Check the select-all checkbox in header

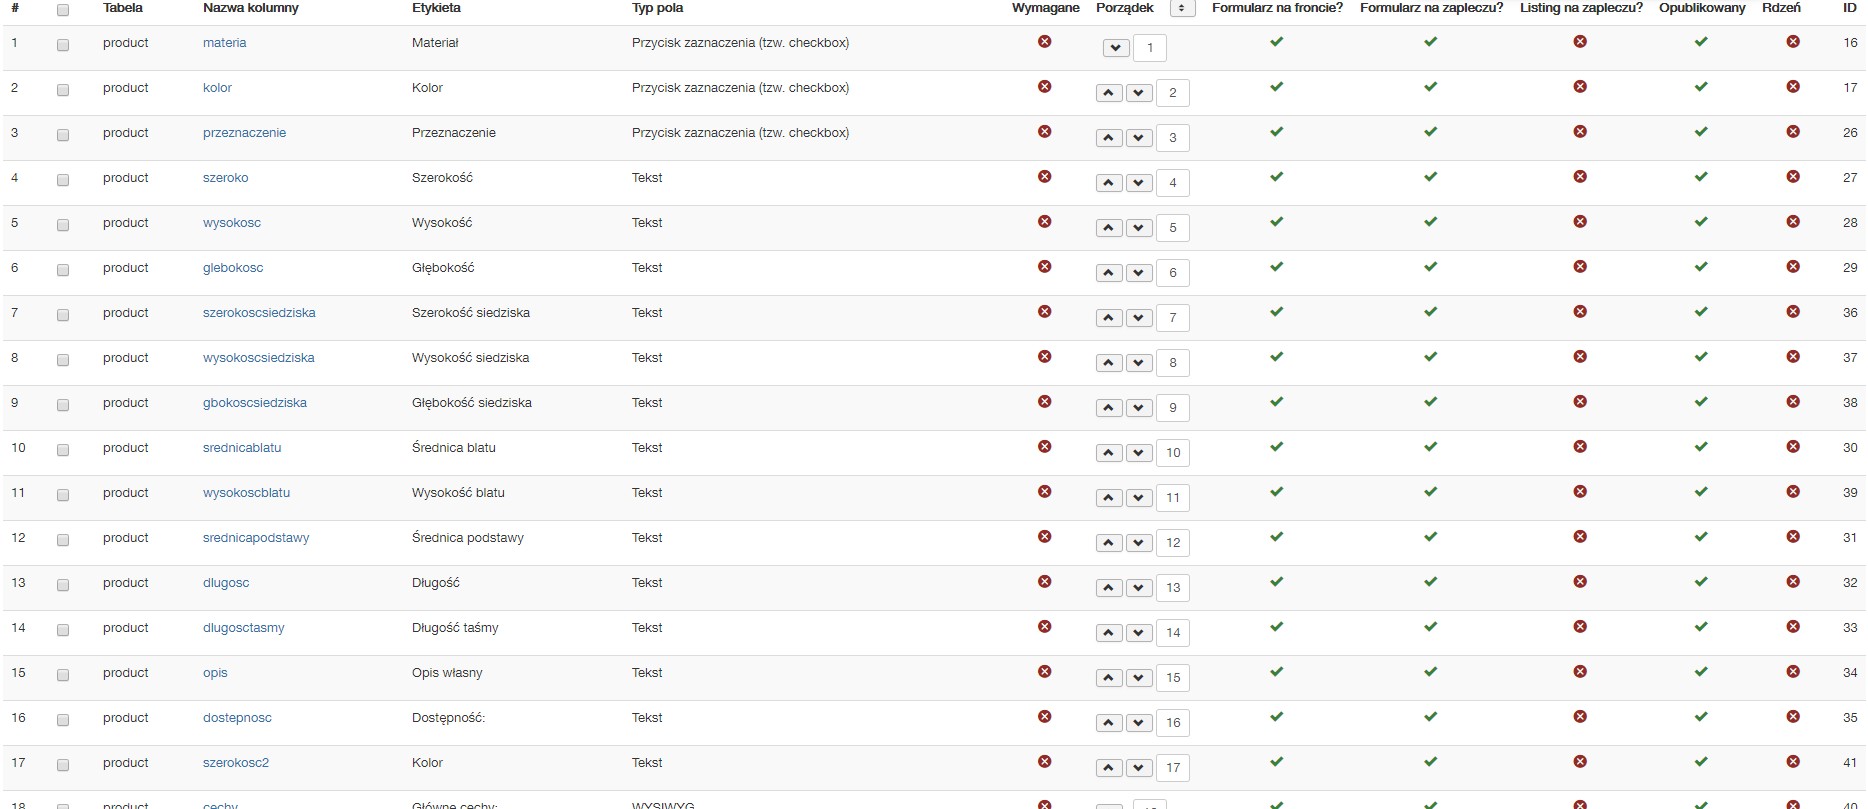tap(63, 10)
